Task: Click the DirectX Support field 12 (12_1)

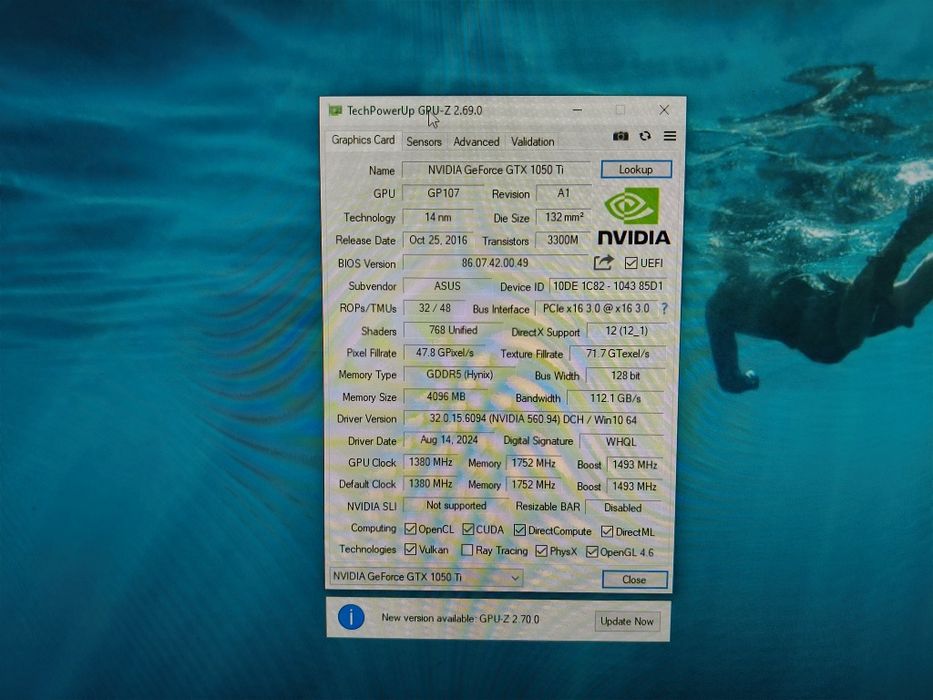Action: [x=627, y=331]
